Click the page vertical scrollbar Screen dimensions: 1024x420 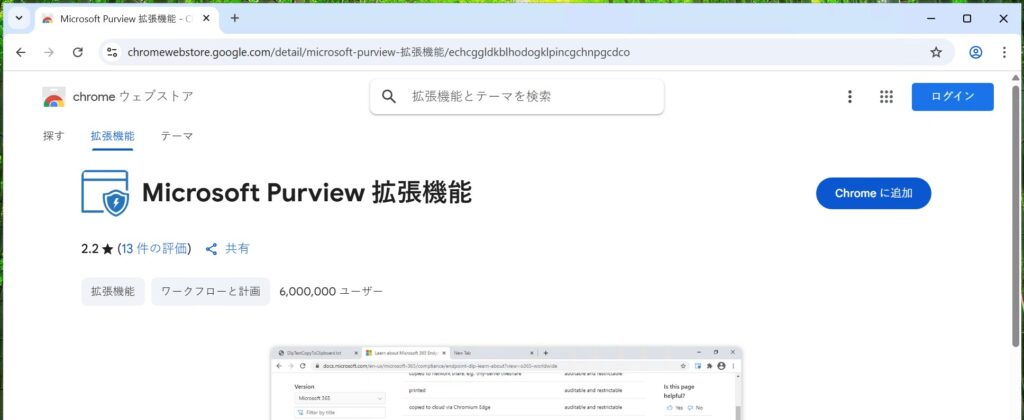1016,216
